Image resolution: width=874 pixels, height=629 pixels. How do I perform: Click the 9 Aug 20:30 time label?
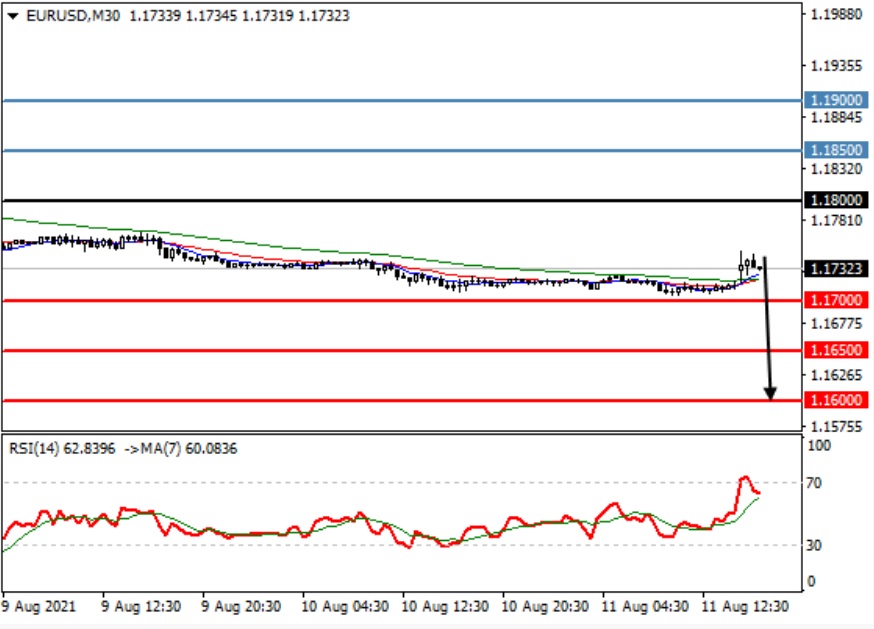click(x=241, y=606)
